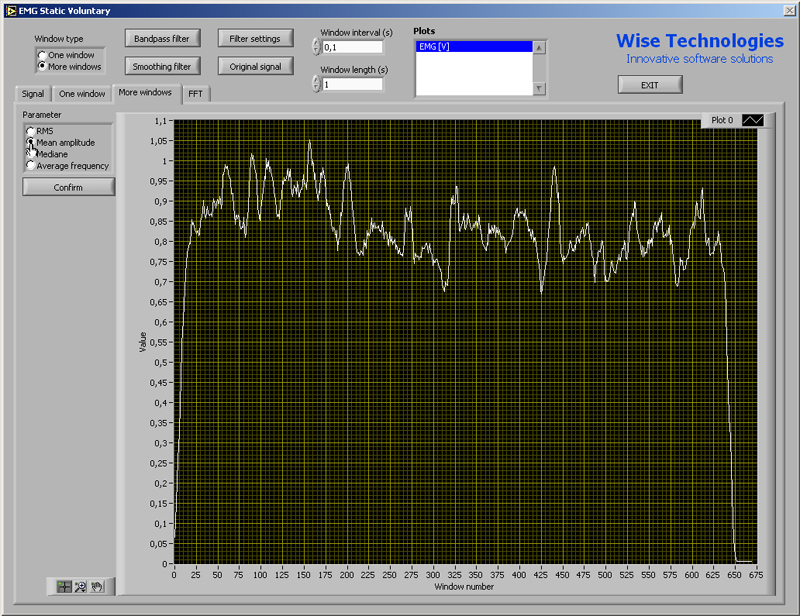
Task: Choose Mean amplitude parameter
Action: tap(31, 142)
